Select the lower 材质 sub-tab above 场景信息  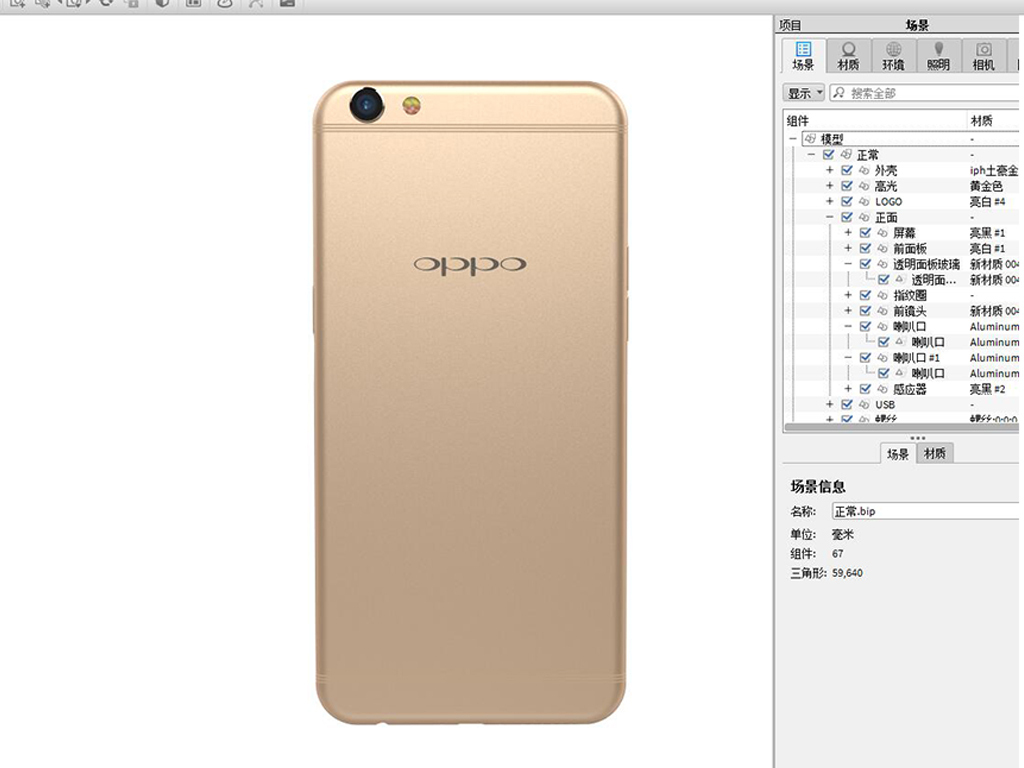[x=935, y=453]
